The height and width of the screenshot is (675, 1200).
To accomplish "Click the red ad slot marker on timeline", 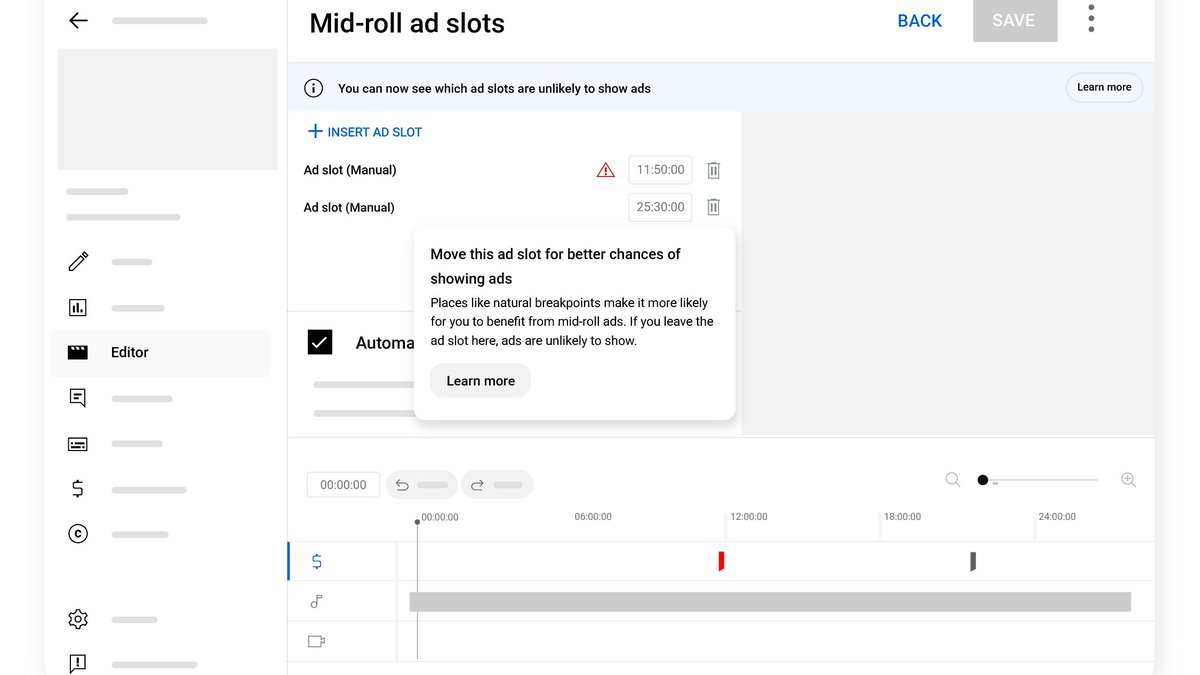I will (720, 561).
